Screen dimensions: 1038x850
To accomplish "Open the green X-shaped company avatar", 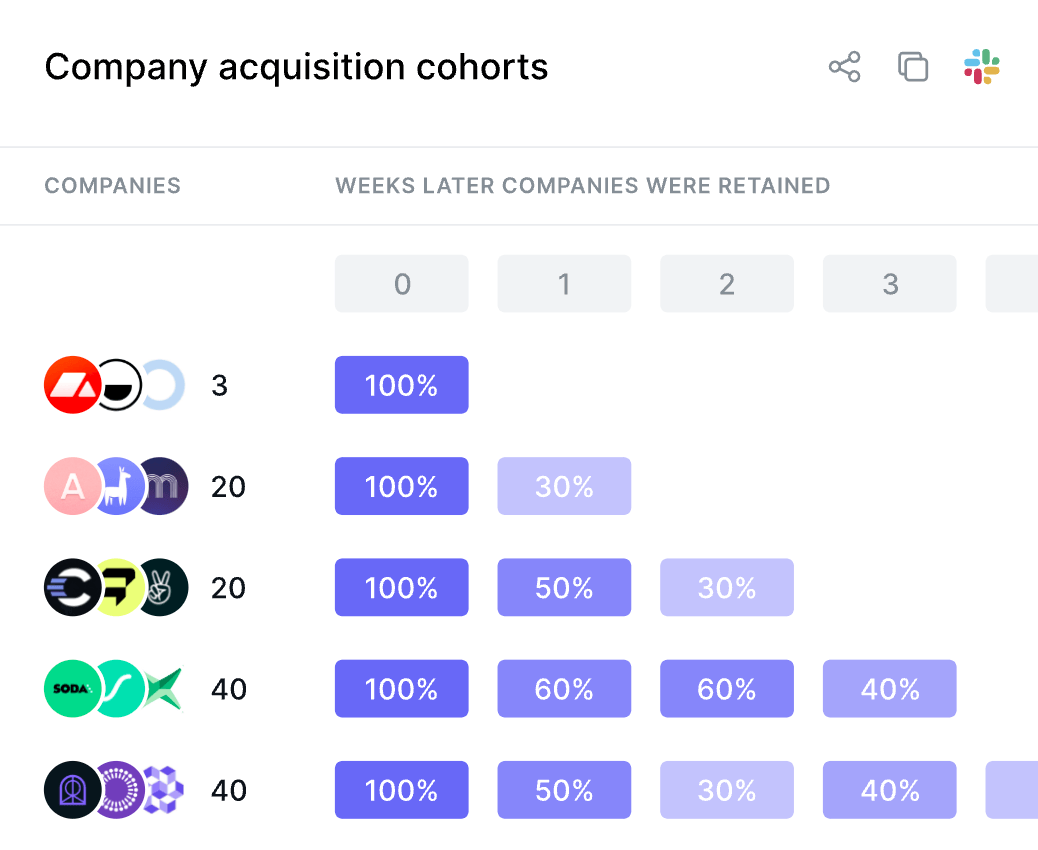I will click(x=161, y=688).
